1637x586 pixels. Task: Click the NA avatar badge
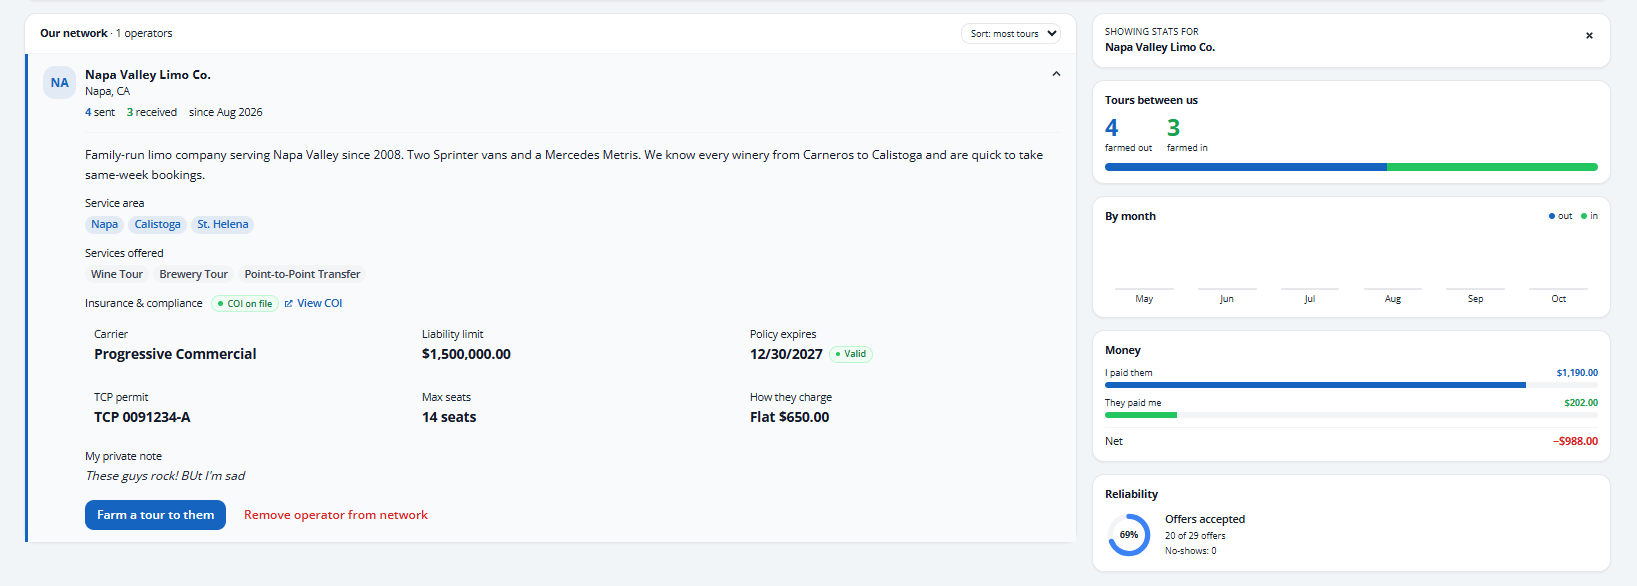60,83
